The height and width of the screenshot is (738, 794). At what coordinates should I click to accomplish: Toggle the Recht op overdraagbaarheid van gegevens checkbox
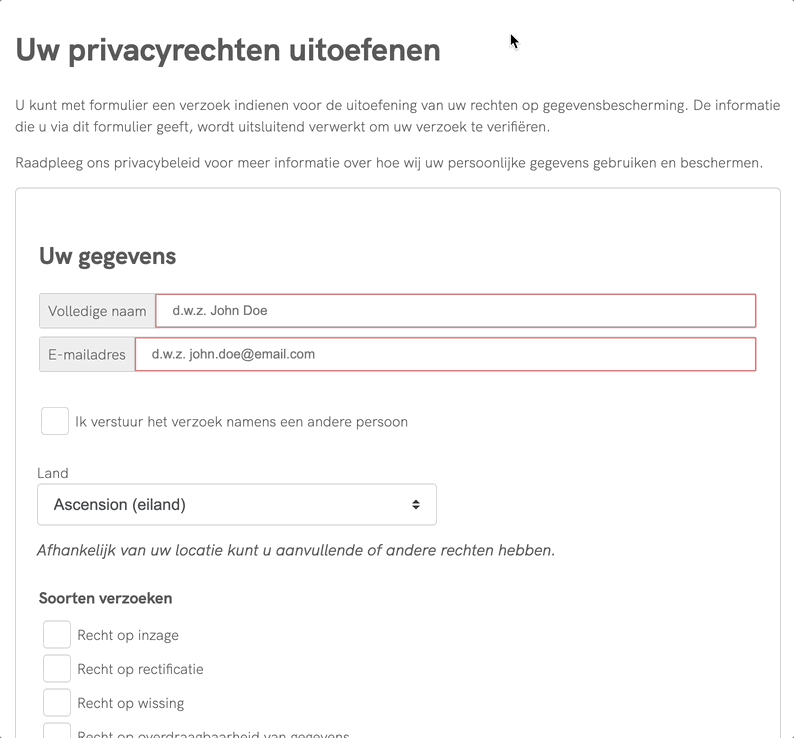click(x=57, y=732)
